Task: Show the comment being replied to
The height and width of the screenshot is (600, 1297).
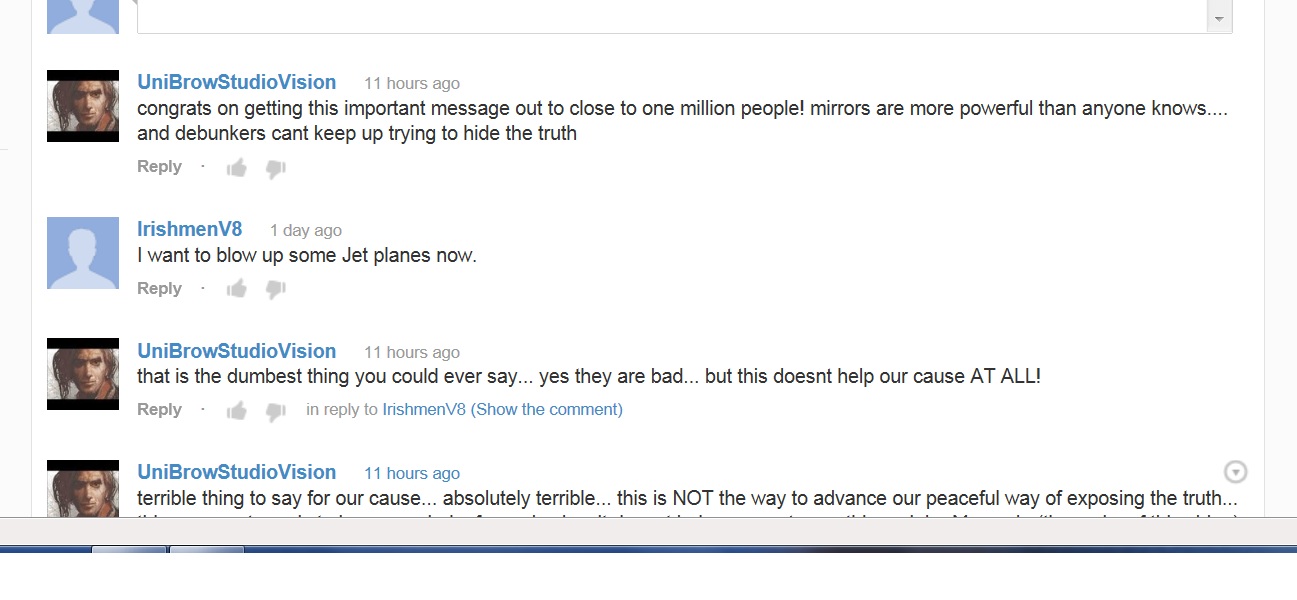Action: [x=546, y=409]
